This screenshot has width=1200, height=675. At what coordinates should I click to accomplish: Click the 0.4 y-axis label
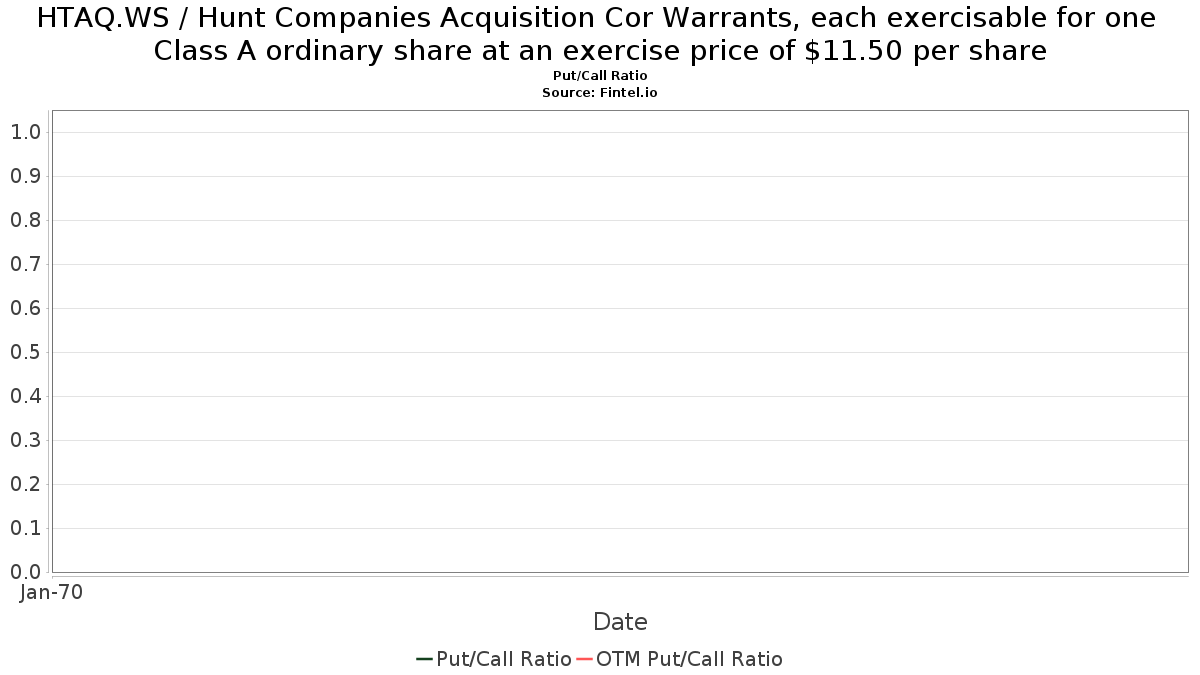(x=25, y=396)
